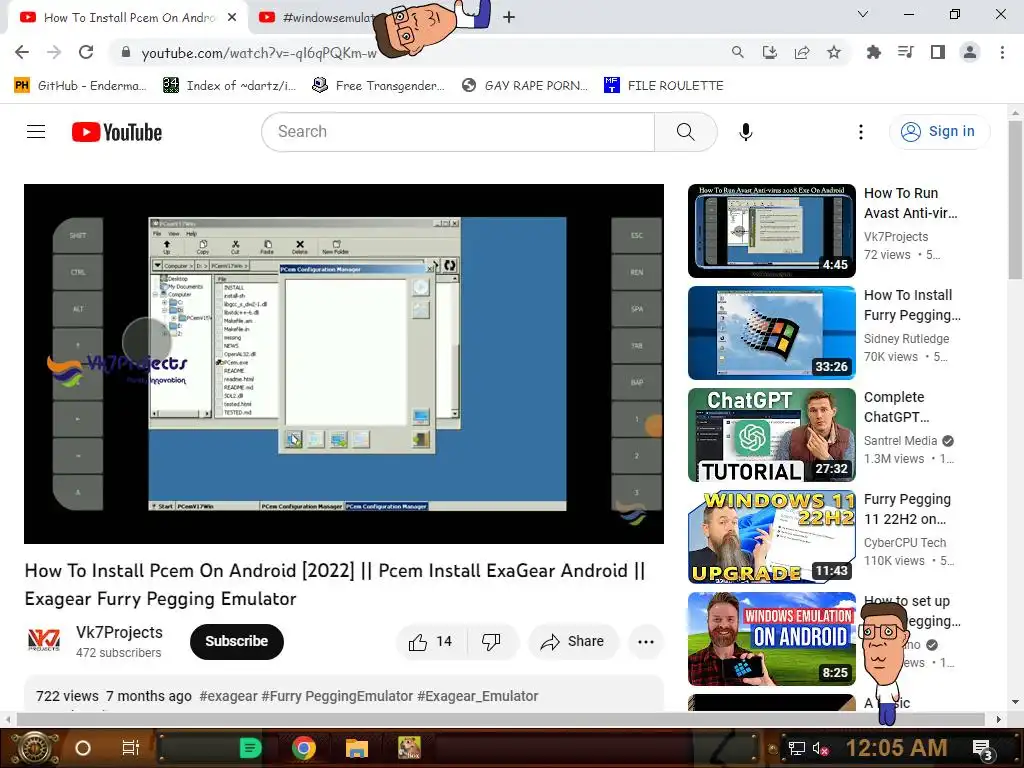Image resolution: width=1024 pixels, height=768 pixels.
Task: Open the notification center icon
Action: pyautogui.click(x=983, y=749)
